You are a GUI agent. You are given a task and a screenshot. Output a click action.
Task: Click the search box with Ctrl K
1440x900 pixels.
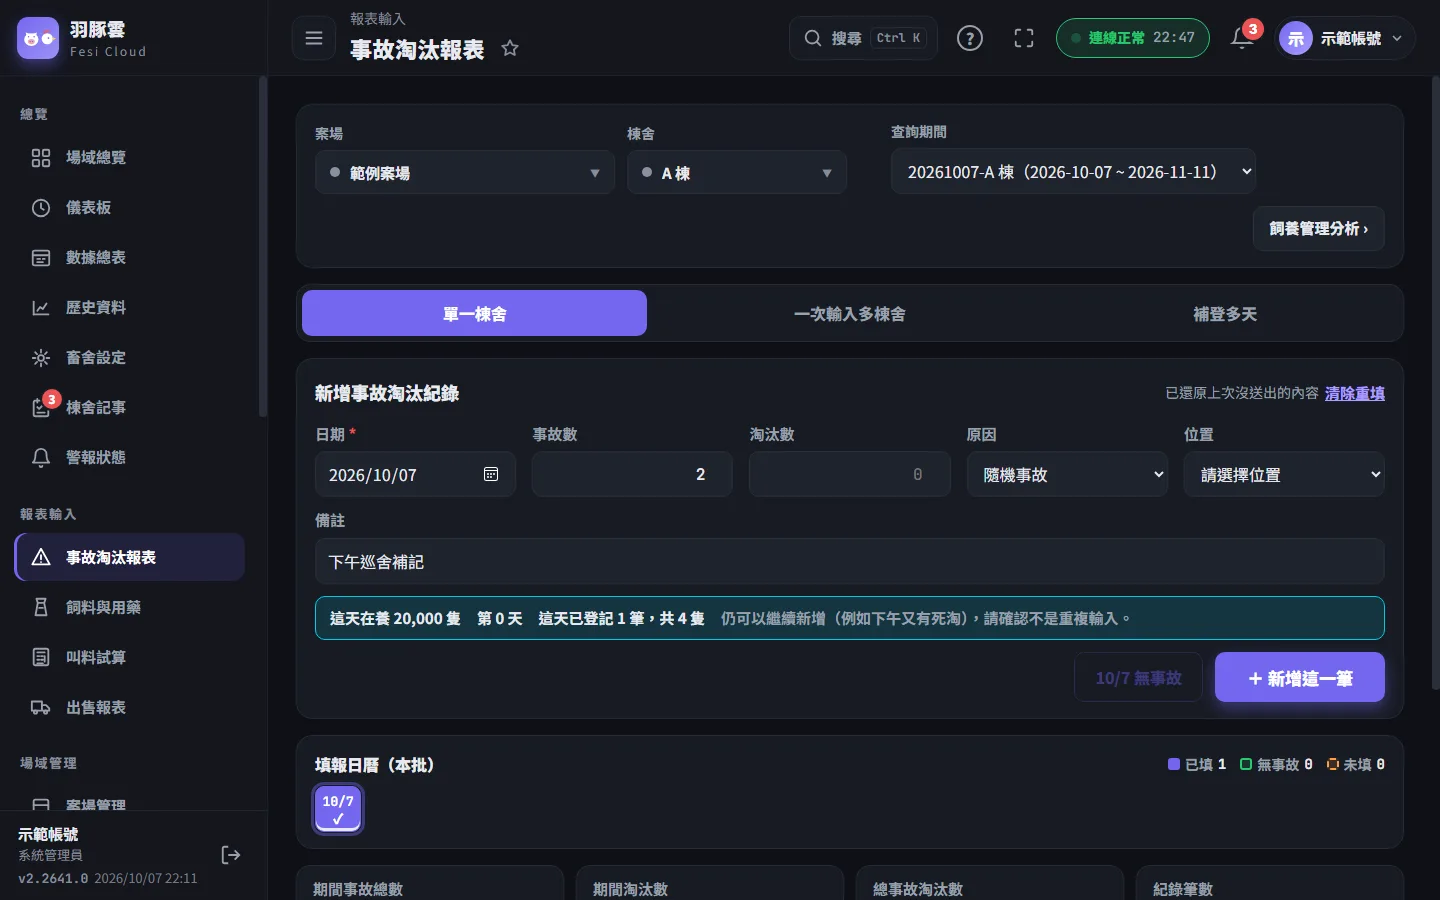(x=863, y=38)
